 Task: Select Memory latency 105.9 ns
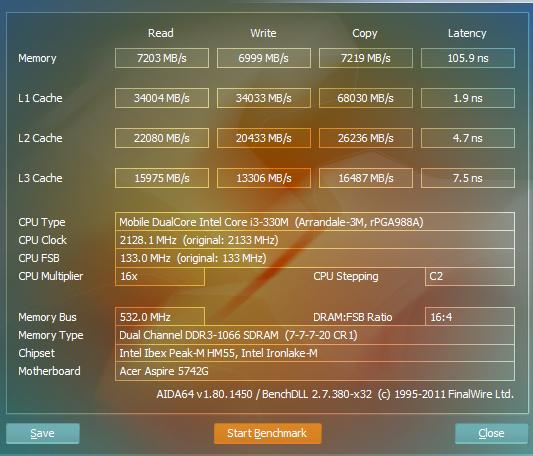click(468, 58)
